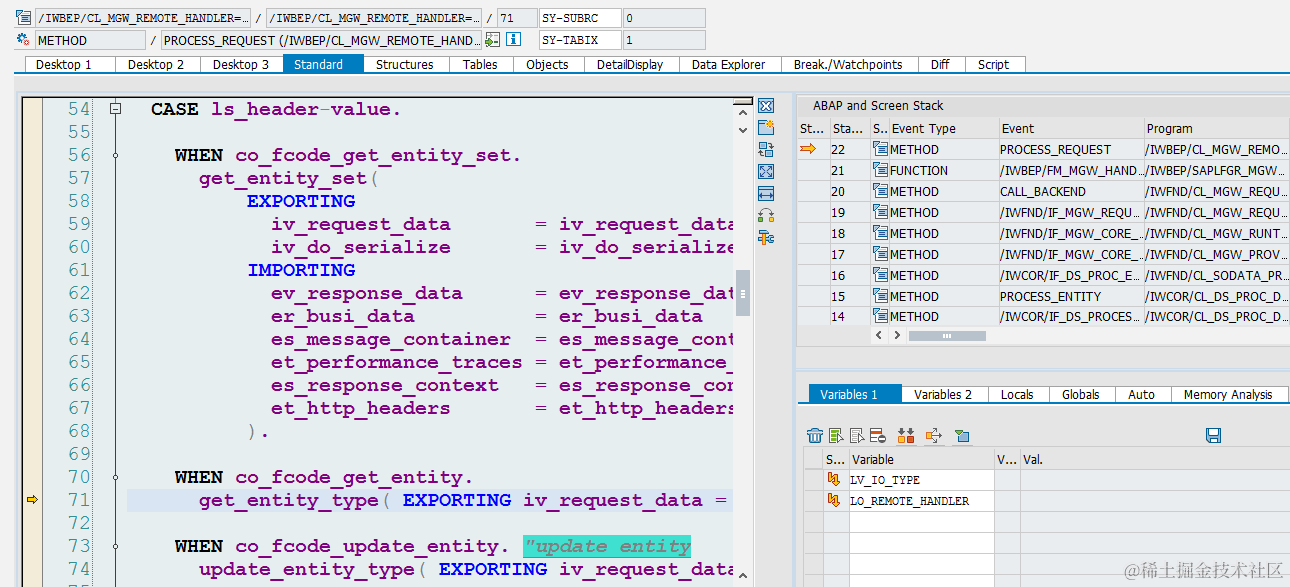Image resolution: width=1290 pixels, height=587 pixels.
Task: Click the stack table horizontal scrollbar thumb
Action: [947, 335]
